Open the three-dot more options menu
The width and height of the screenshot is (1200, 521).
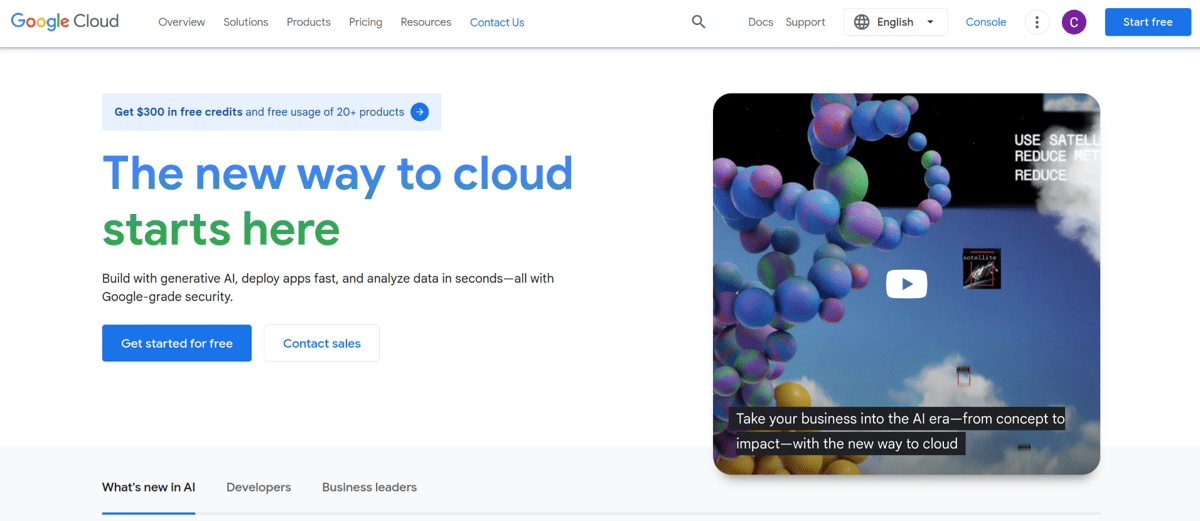point(1037,22)
